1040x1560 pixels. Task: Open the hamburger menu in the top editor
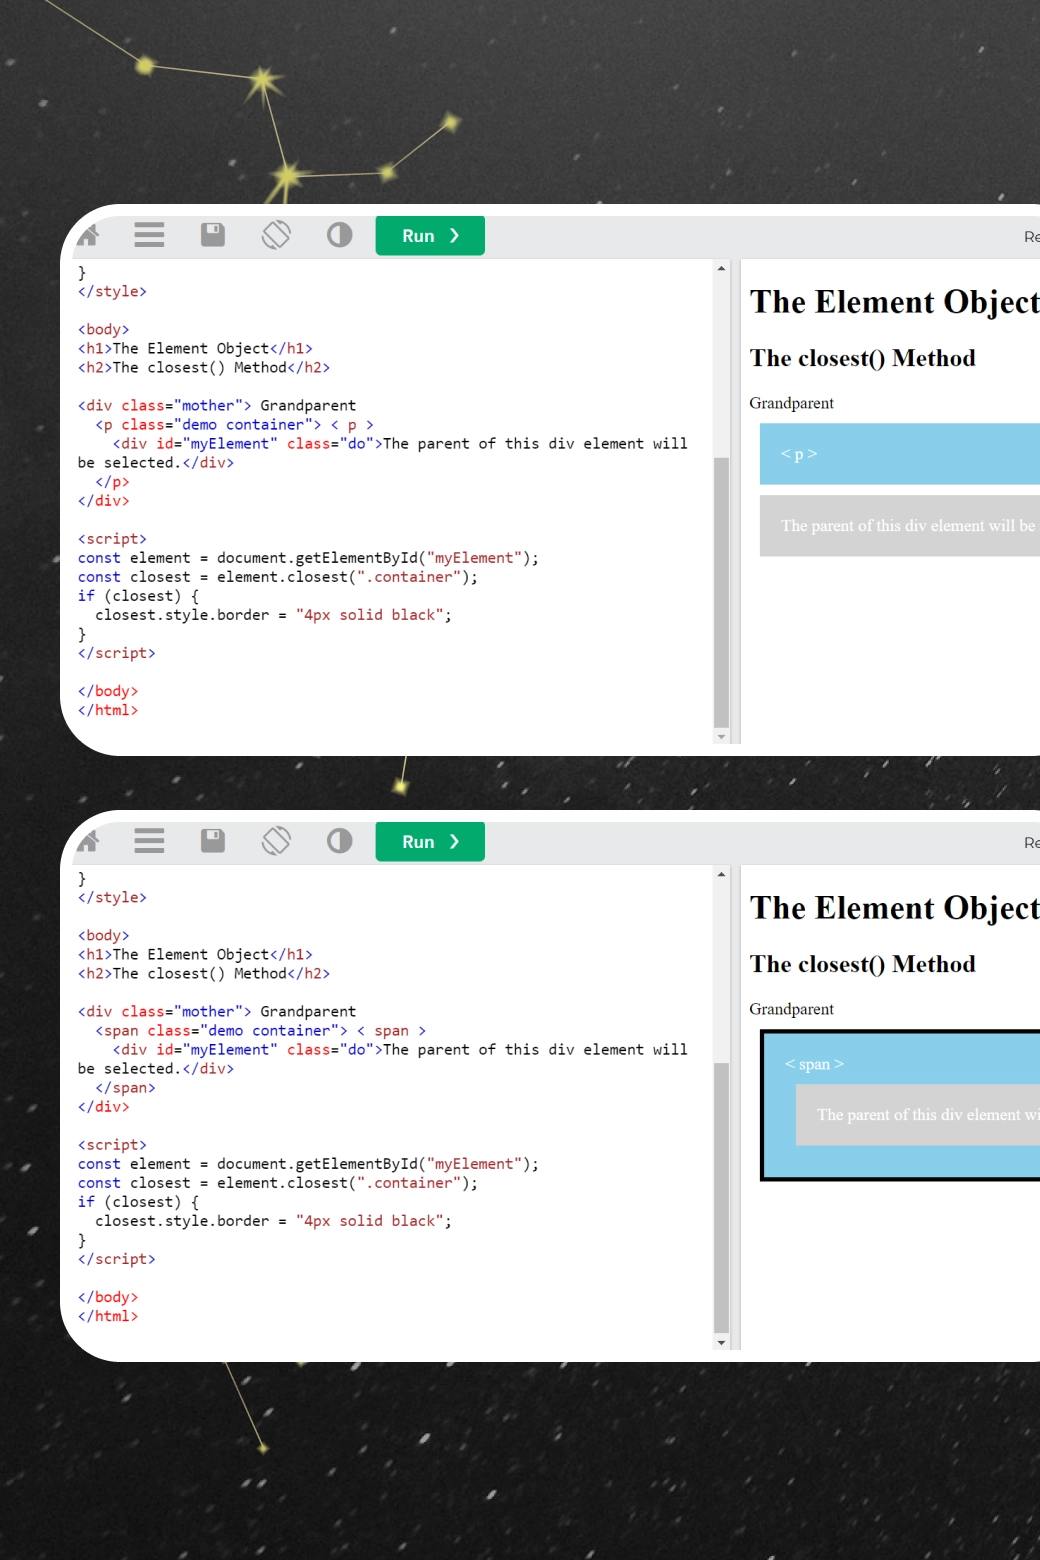coord(149,235)
